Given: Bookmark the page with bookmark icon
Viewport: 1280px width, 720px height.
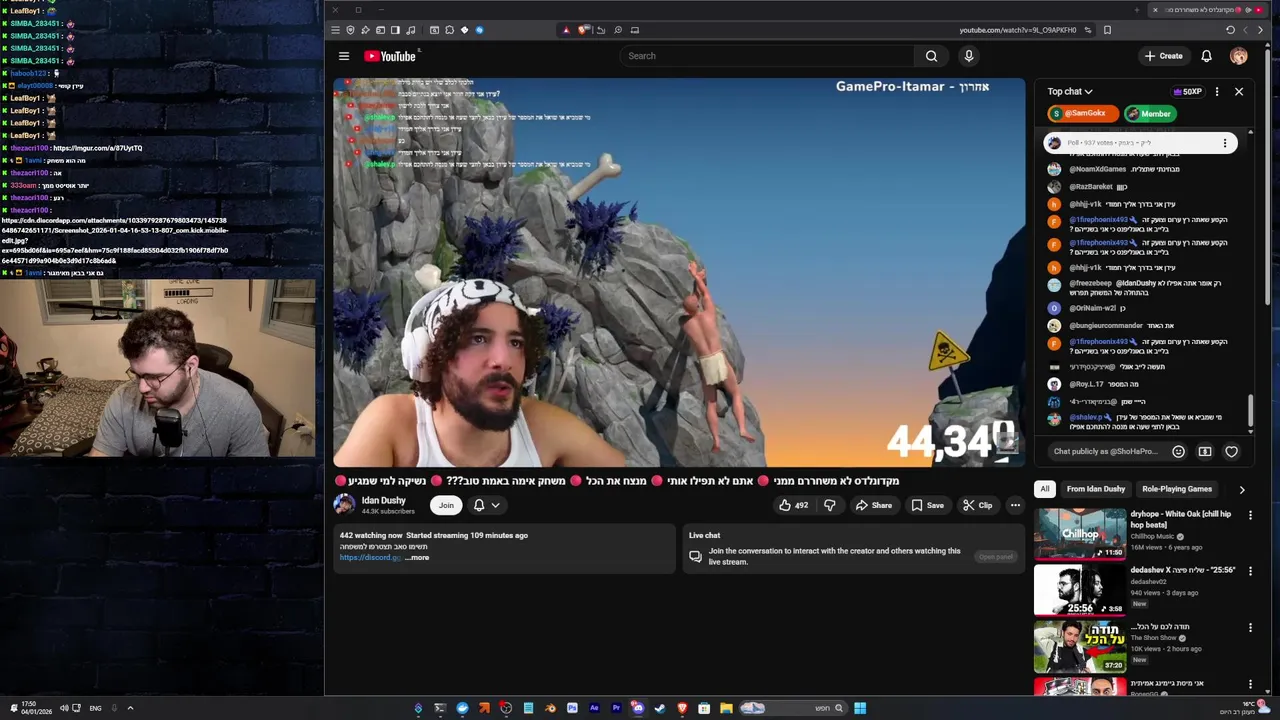Looking at the screenshot, I should tap(1107, 30).
